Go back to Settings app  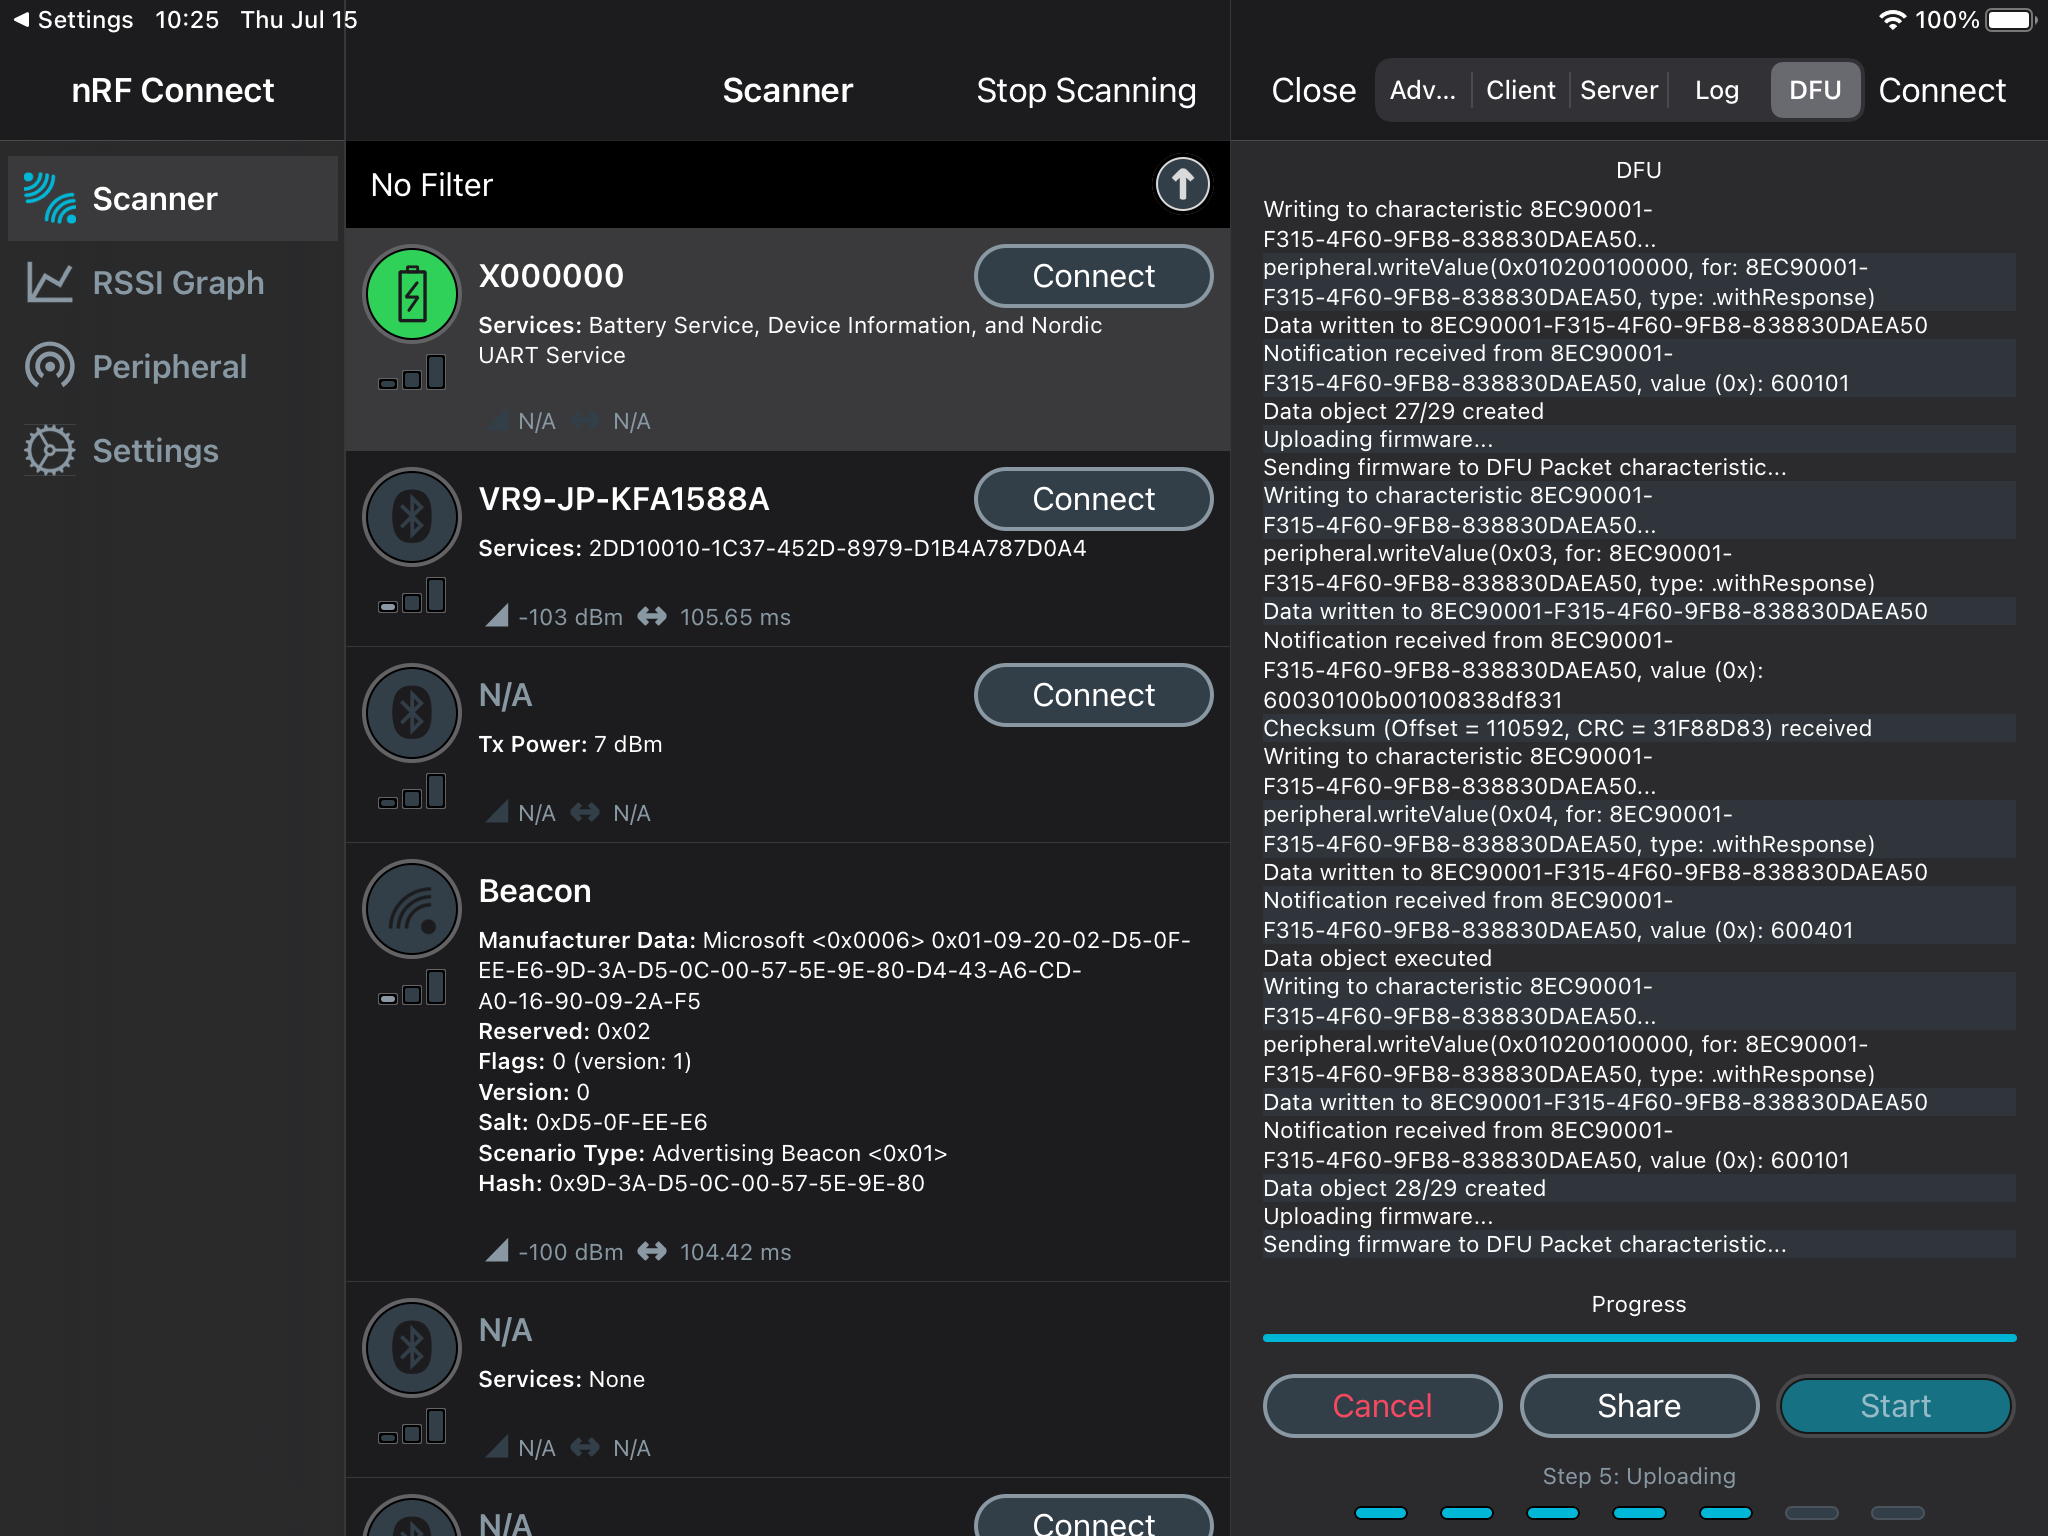click(x=72, y=20)
